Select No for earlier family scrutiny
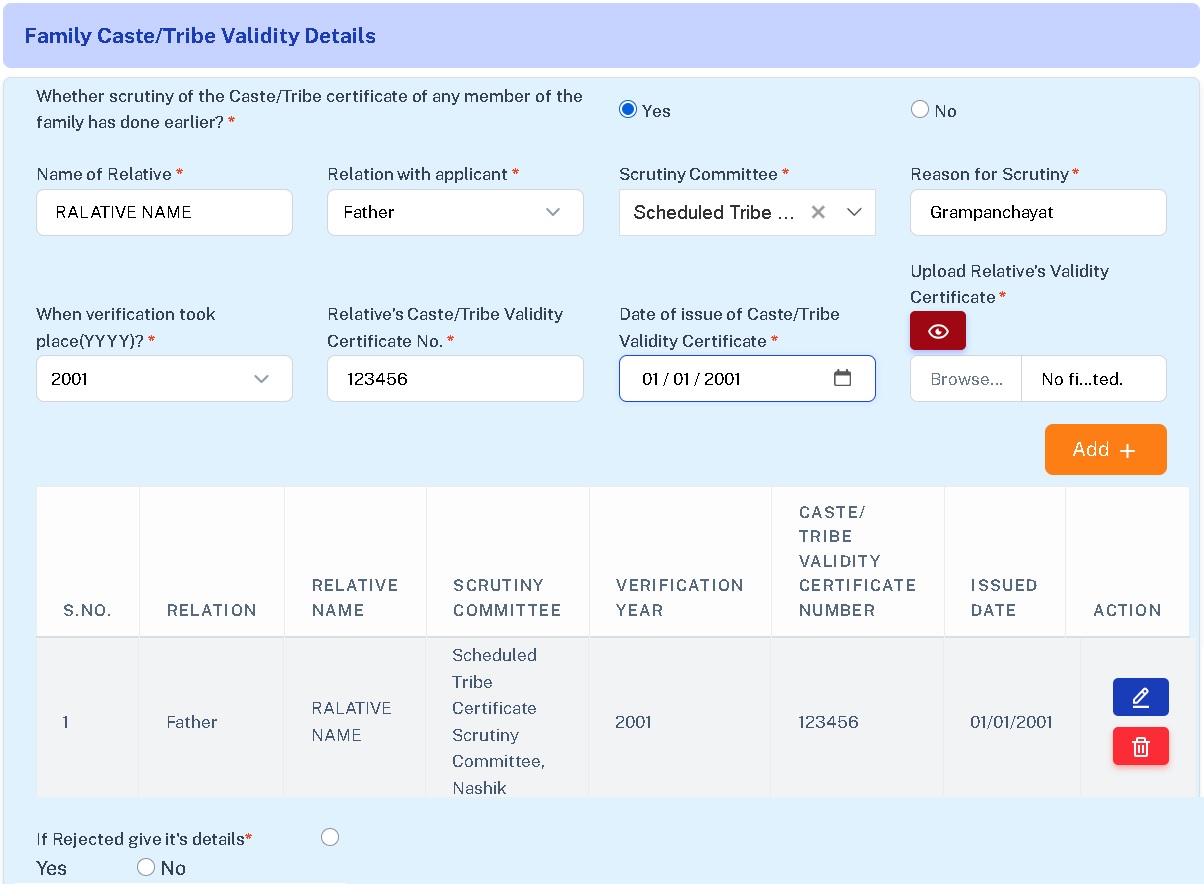The width and height of the screenshot is (1204, 884). [920, 110]
